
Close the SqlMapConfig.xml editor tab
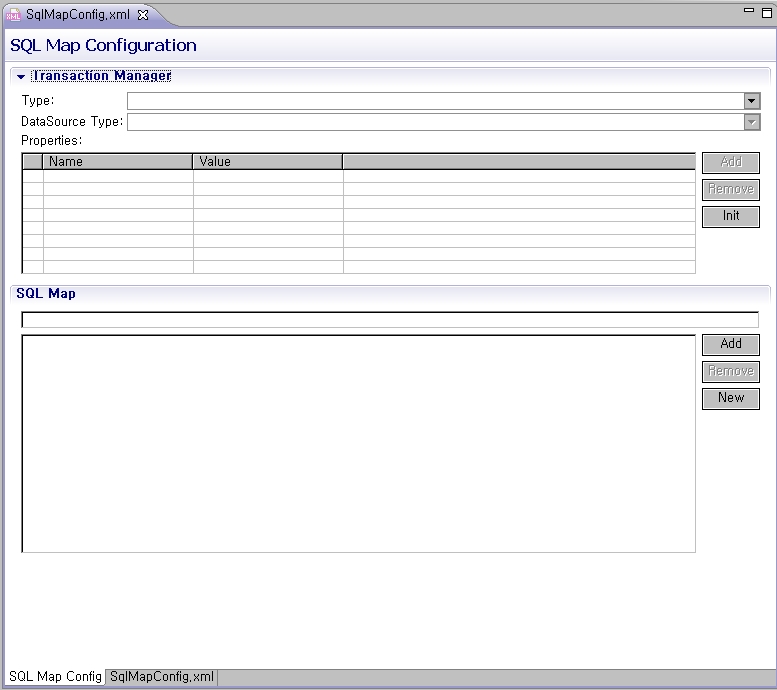tap(142, 15)
